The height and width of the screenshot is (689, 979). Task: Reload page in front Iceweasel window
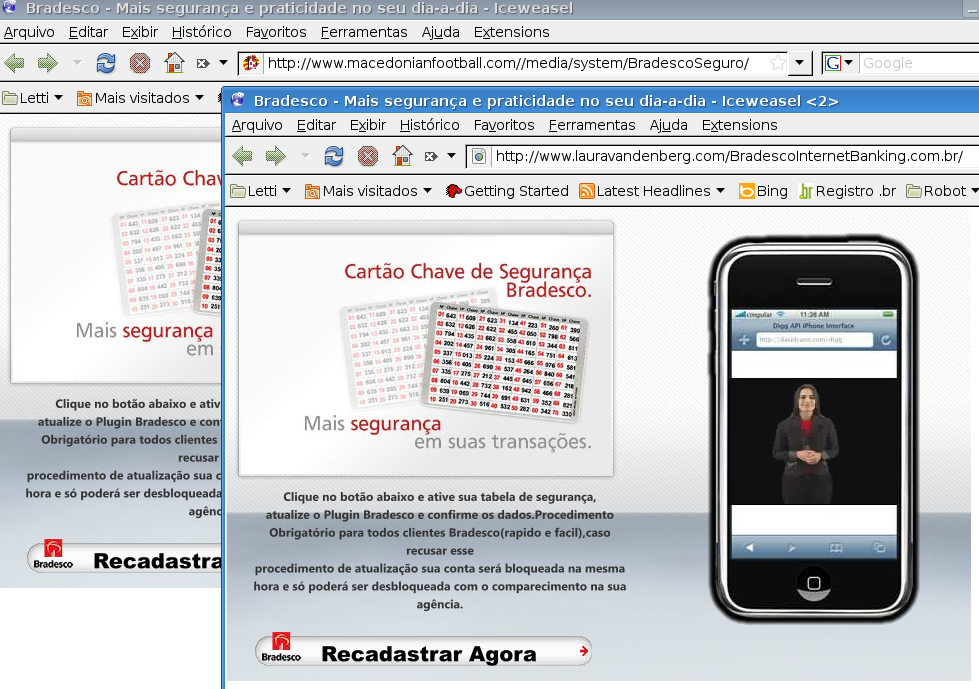333,156
